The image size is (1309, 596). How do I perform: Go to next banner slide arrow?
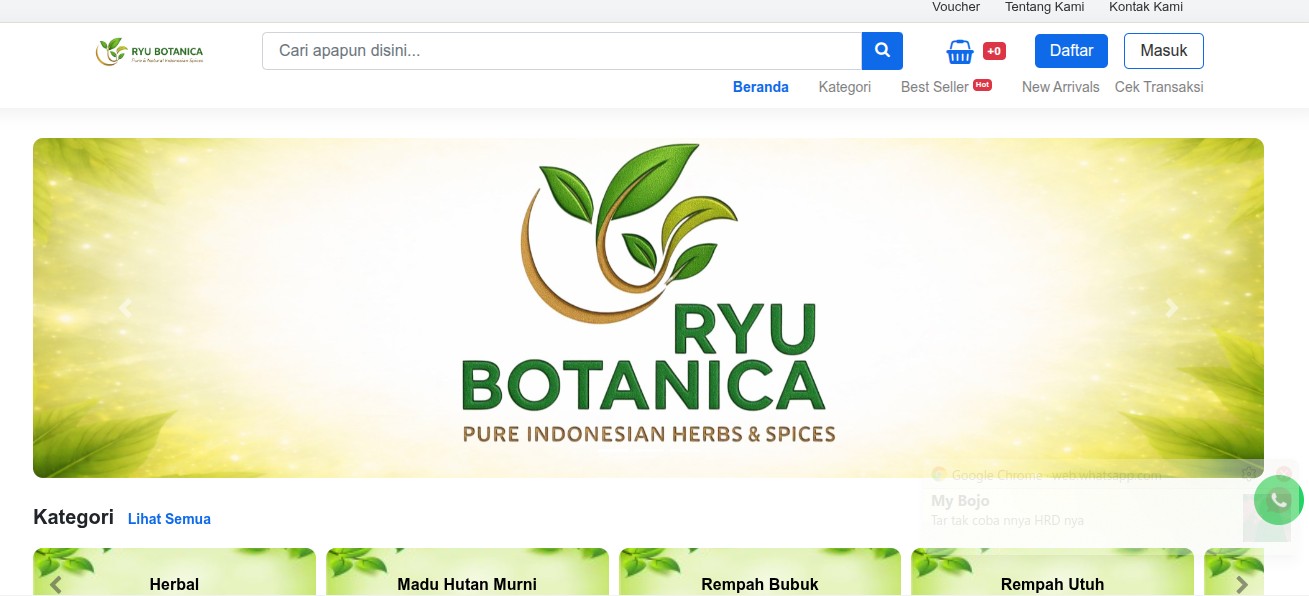pos(1172,308)
